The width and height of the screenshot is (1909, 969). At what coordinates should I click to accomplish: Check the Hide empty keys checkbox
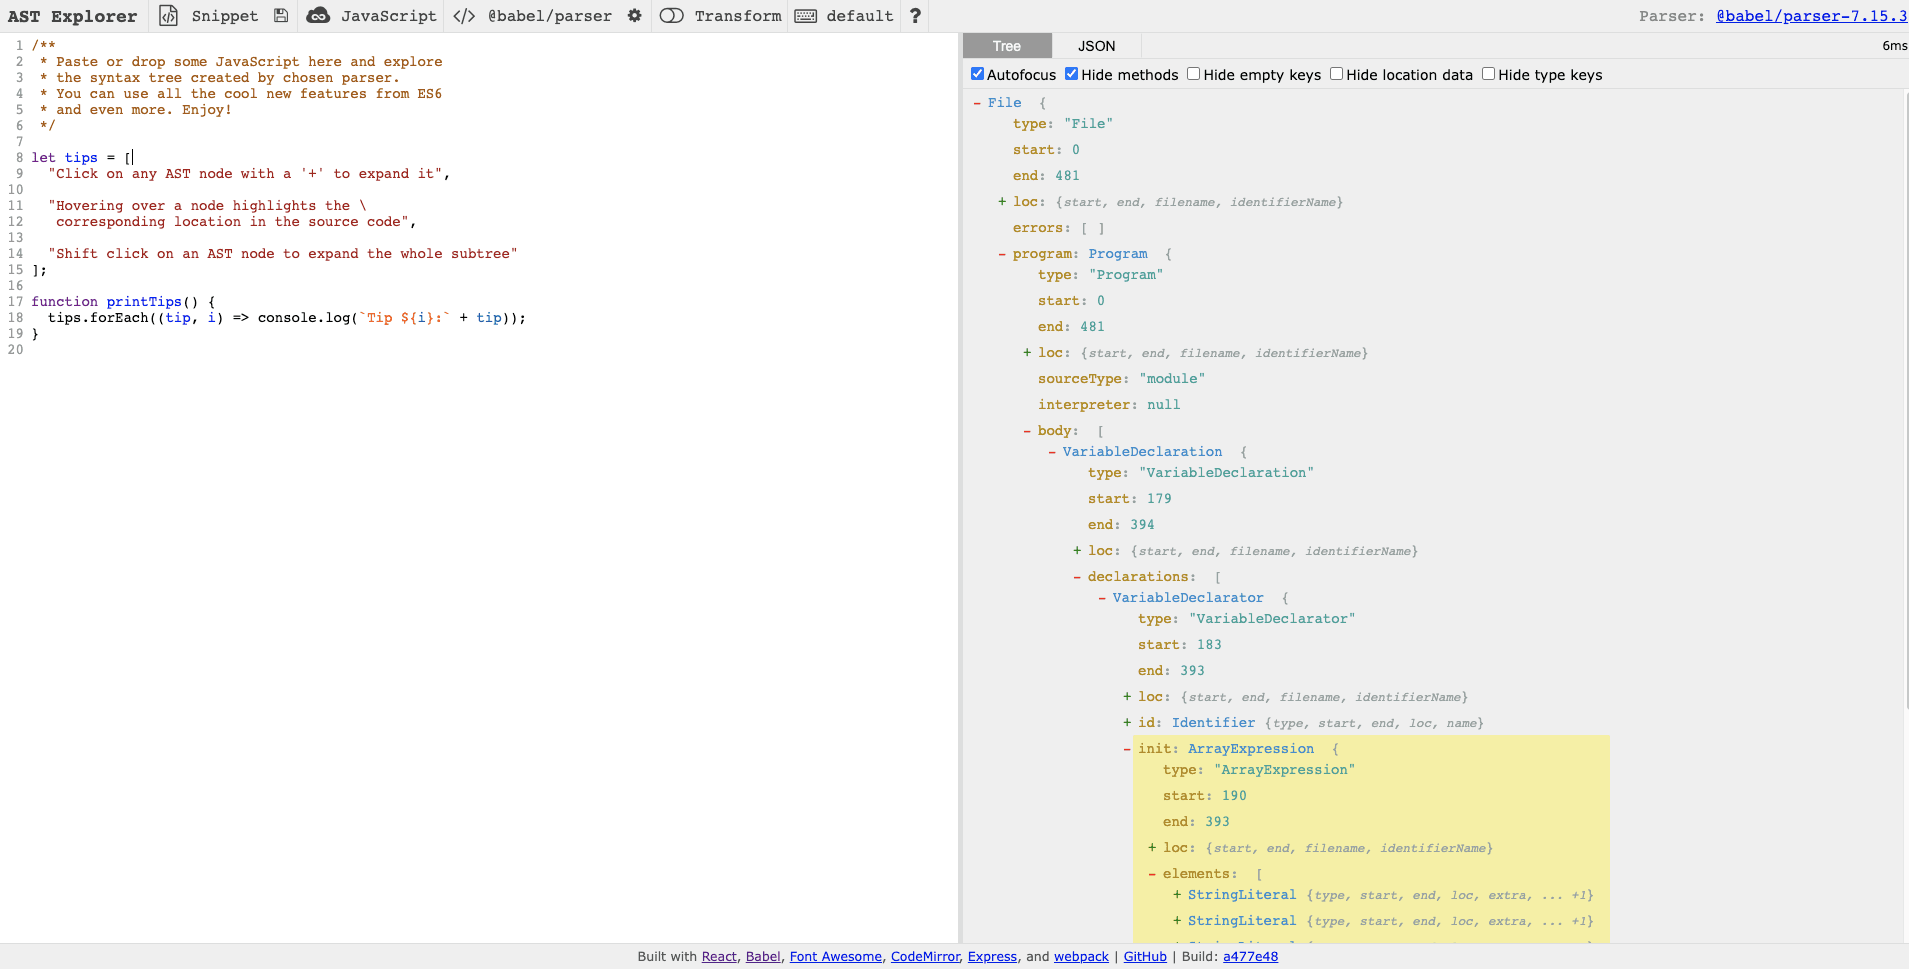point(1194,74)
